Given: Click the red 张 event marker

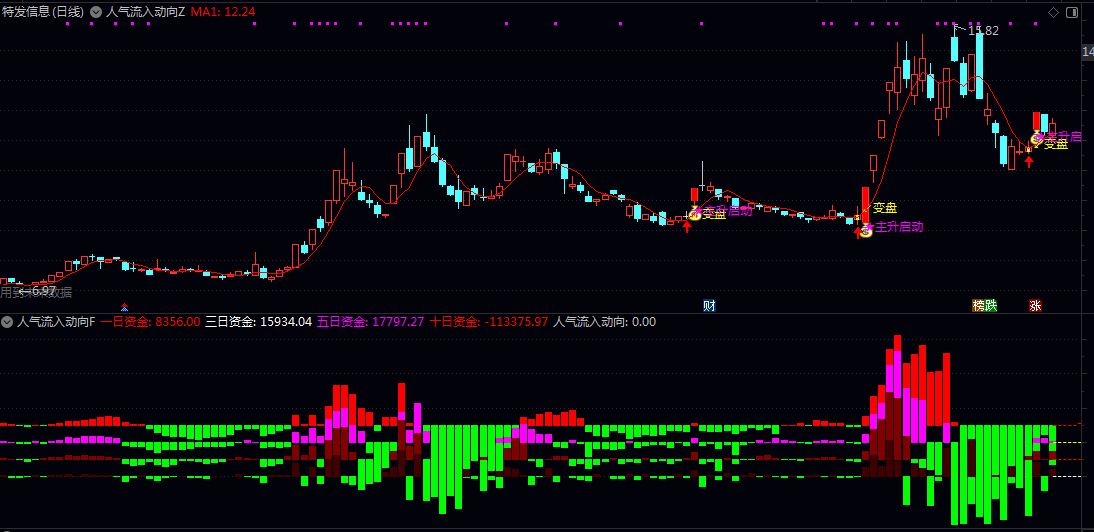Looking at the screenshot, I should coord(1035,305).
